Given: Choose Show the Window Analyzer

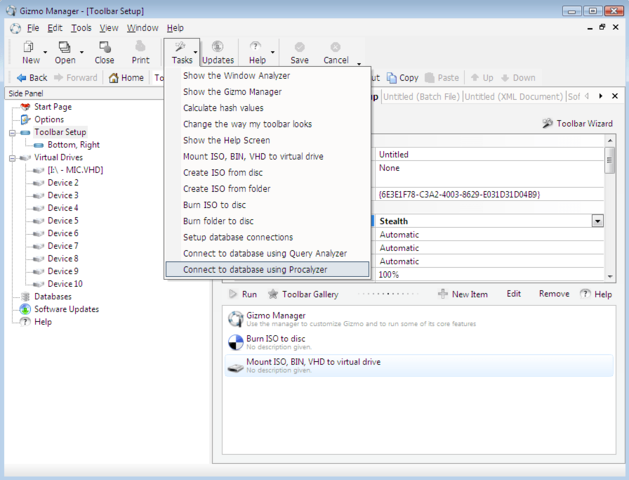Looking at the screenshot, I should [x=267, y=76].
